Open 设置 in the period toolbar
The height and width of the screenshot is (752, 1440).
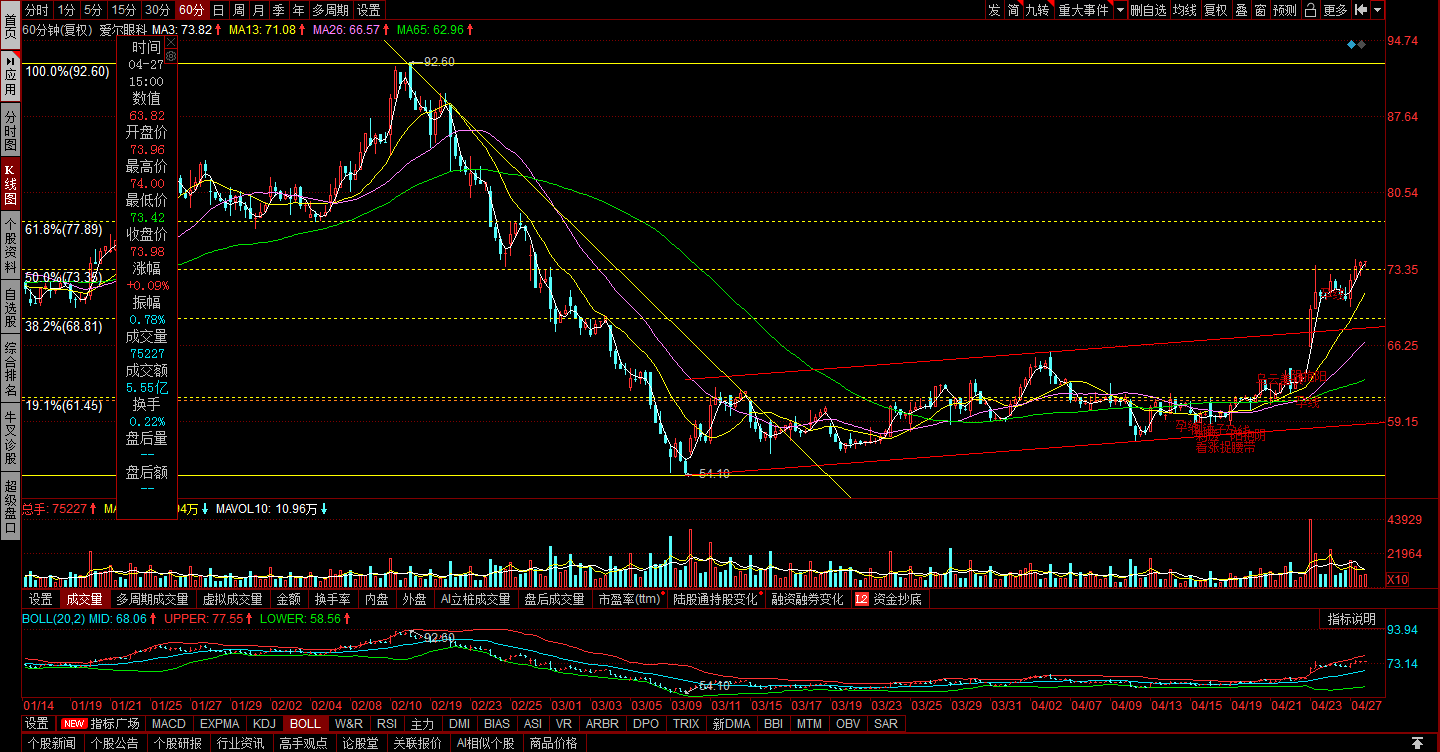(x=369, y=10)
